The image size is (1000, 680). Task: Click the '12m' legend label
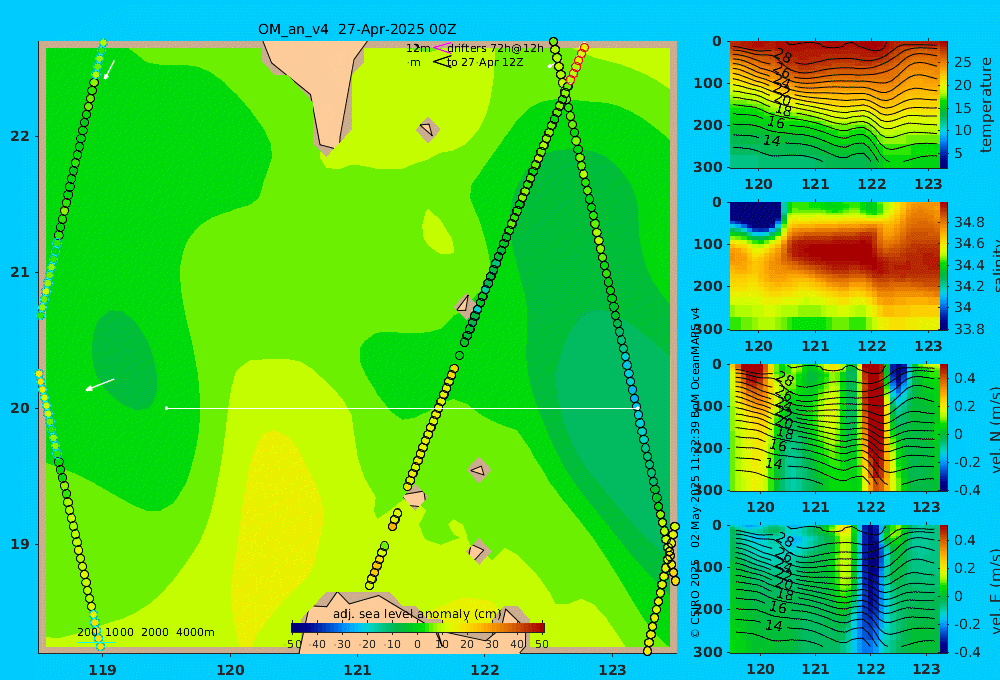(418, 48)
